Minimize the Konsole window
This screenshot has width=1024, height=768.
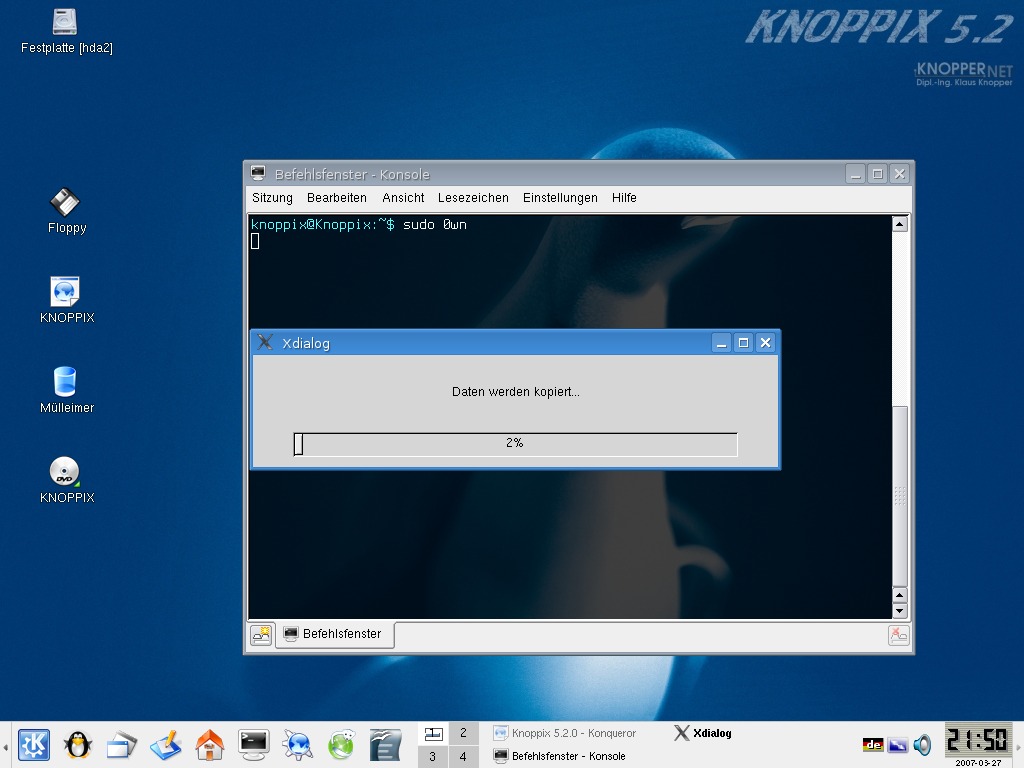tap(856, 174)
